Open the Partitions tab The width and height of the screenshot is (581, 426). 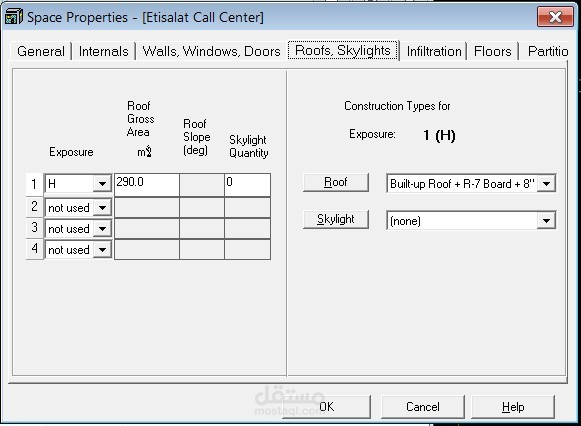pyautogui.click(x=547, y=51)
